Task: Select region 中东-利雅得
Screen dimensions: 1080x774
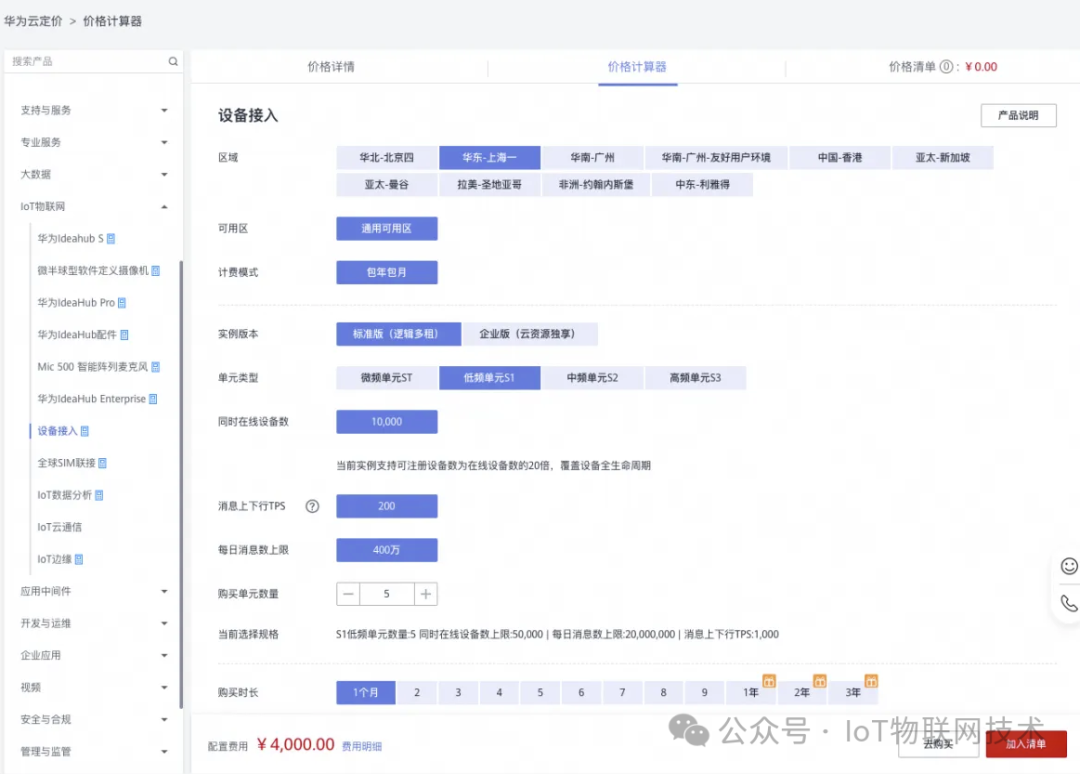Action: (702, 185)
